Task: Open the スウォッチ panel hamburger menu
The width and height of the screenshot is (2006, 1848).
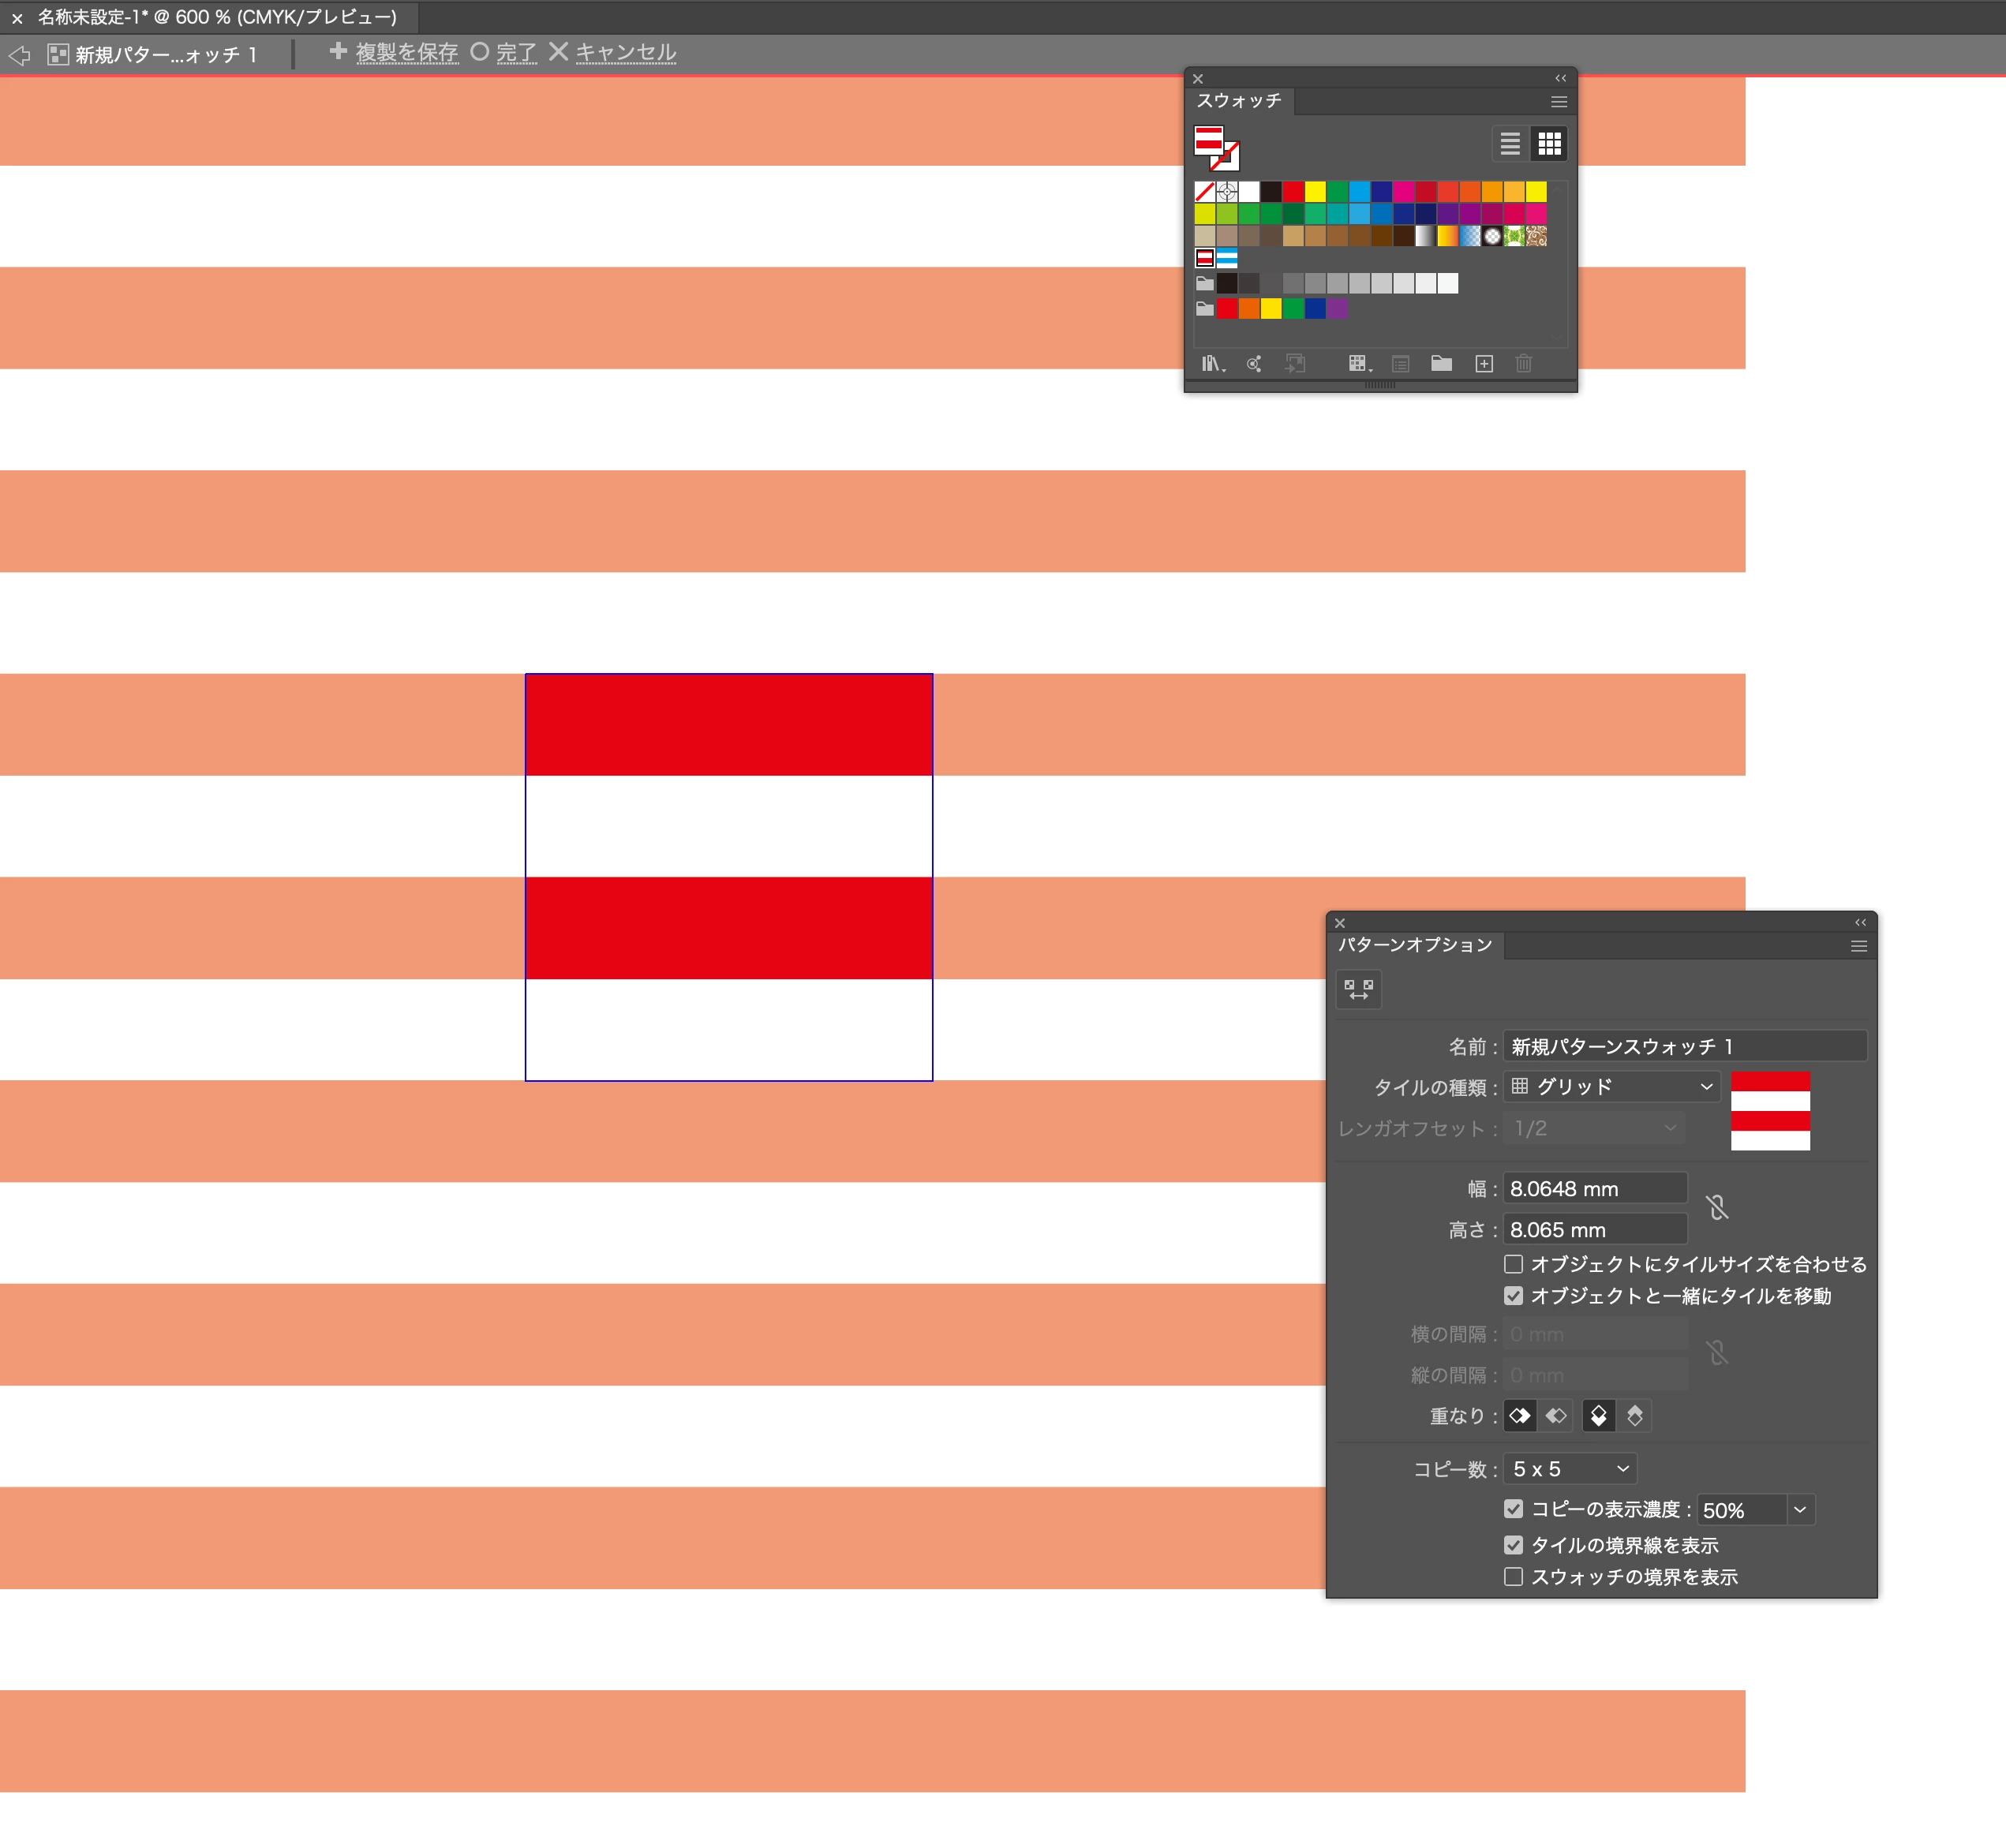Action: [x=1558, y=102]
